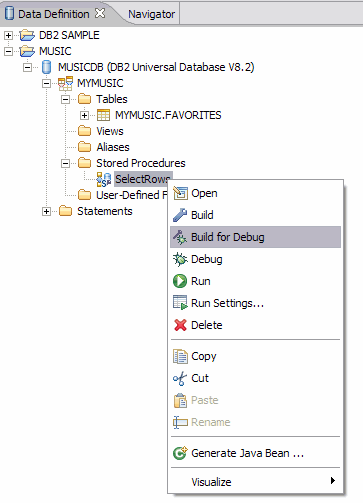This screenshot has width=363, height=503.
Task: Expand the MYMUSIC.FAVORITES table
Action: tap(85, 115)
